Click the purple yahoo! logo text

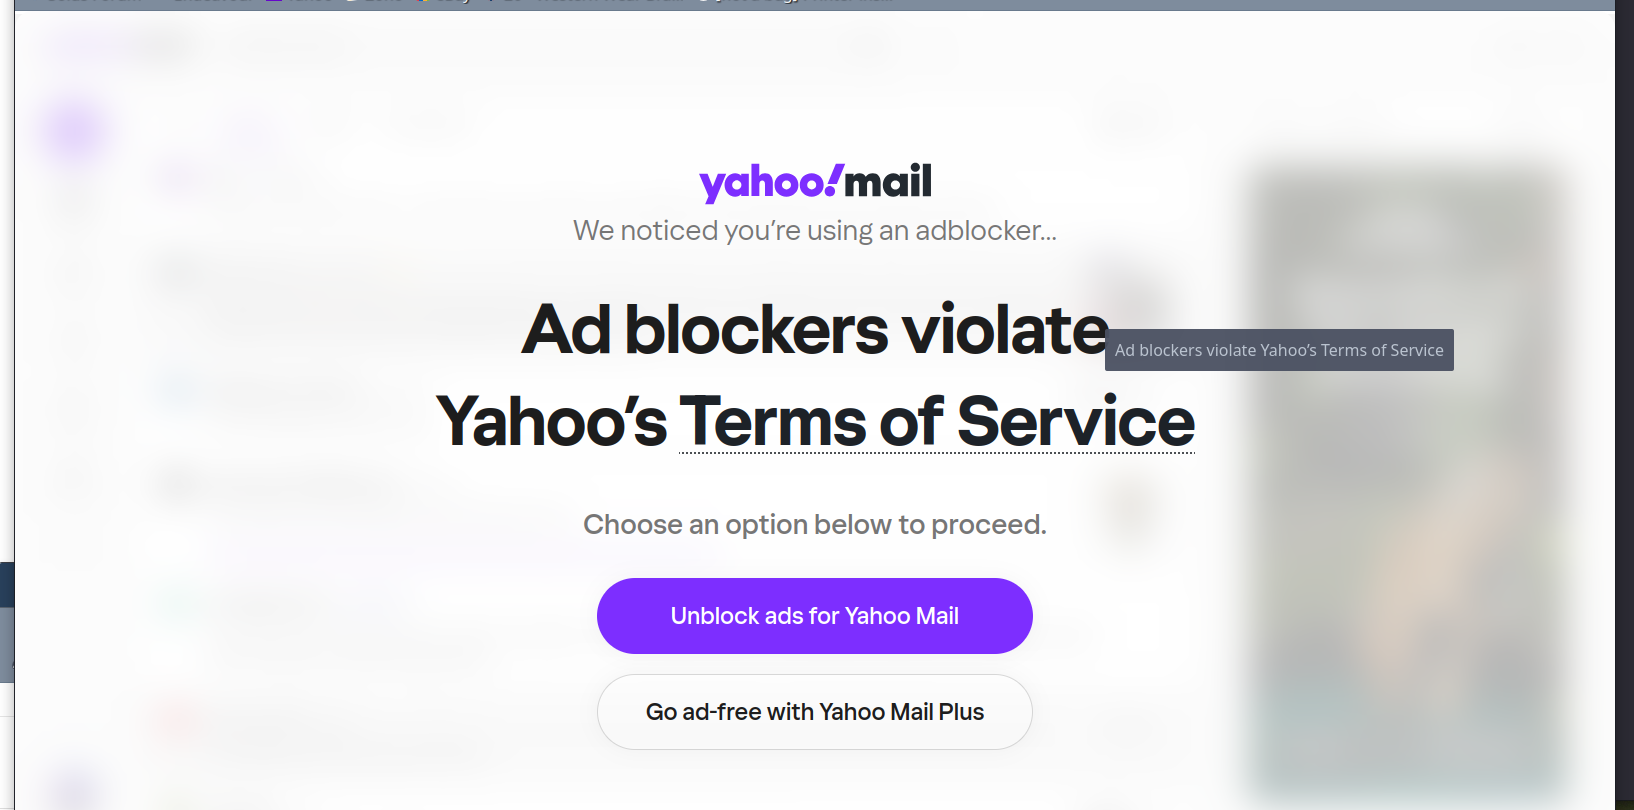[x=762, y=183]
